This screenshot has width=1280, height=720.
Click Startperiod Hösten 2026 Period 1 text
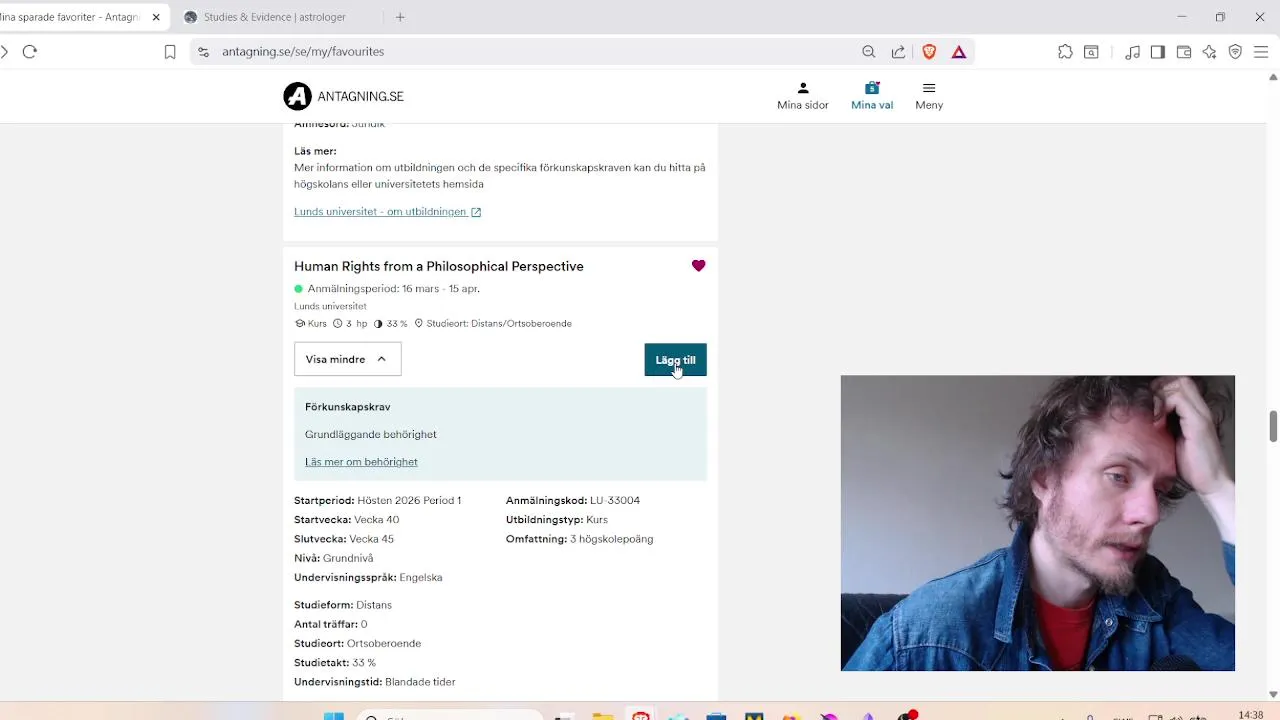tap(377, 500)
